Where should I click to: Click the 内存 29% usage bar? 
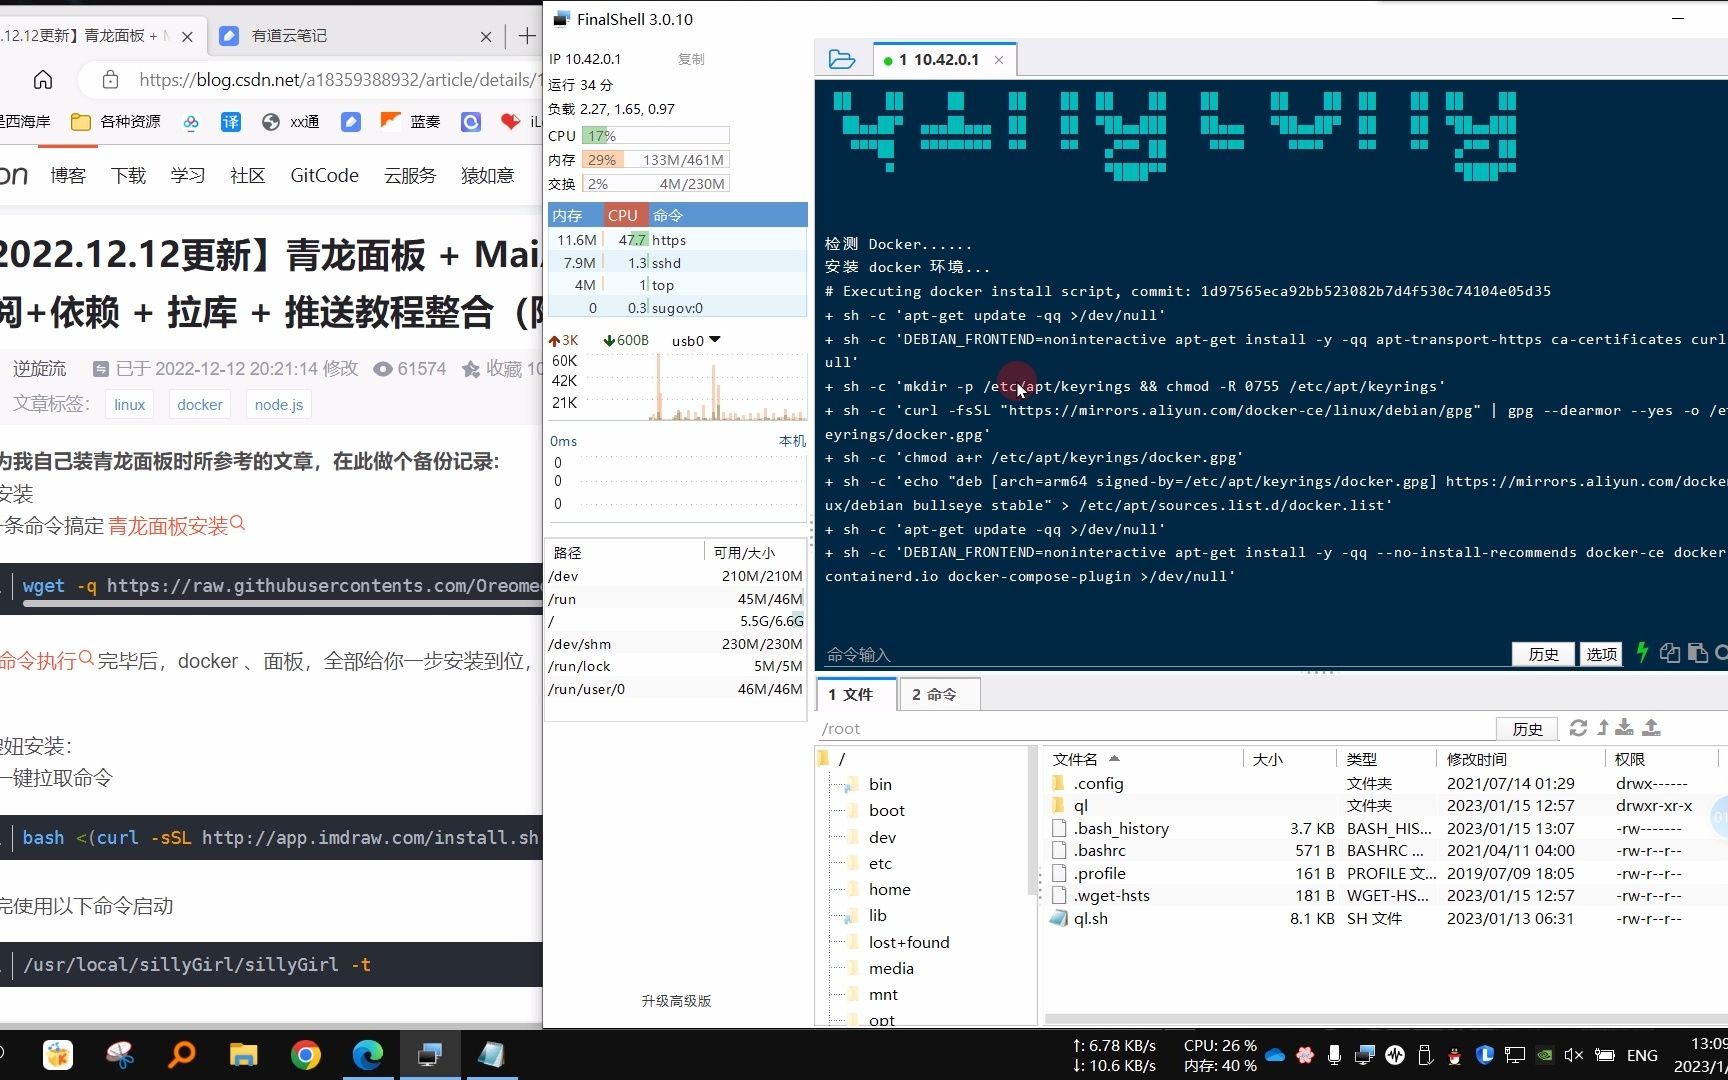coord(655,159)
